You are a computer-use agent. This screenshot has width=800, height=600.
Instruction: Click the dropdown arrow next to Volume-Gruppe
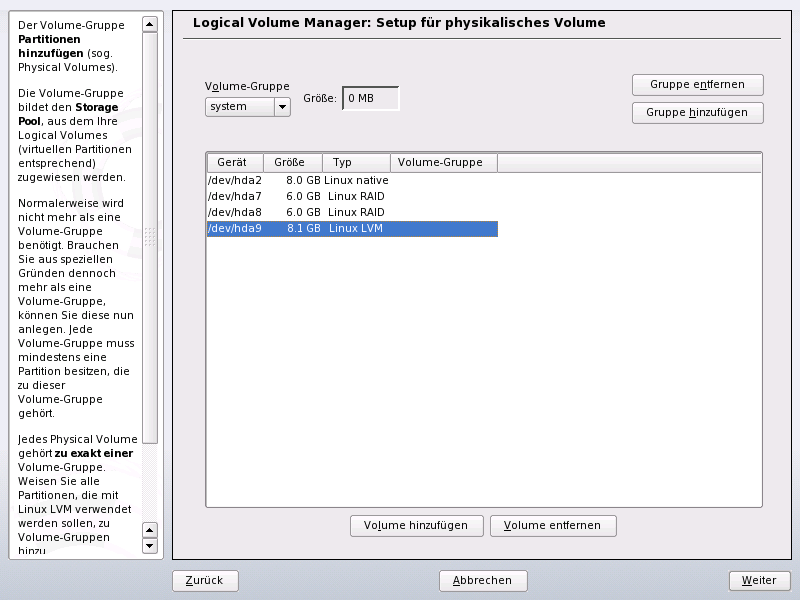280,107
